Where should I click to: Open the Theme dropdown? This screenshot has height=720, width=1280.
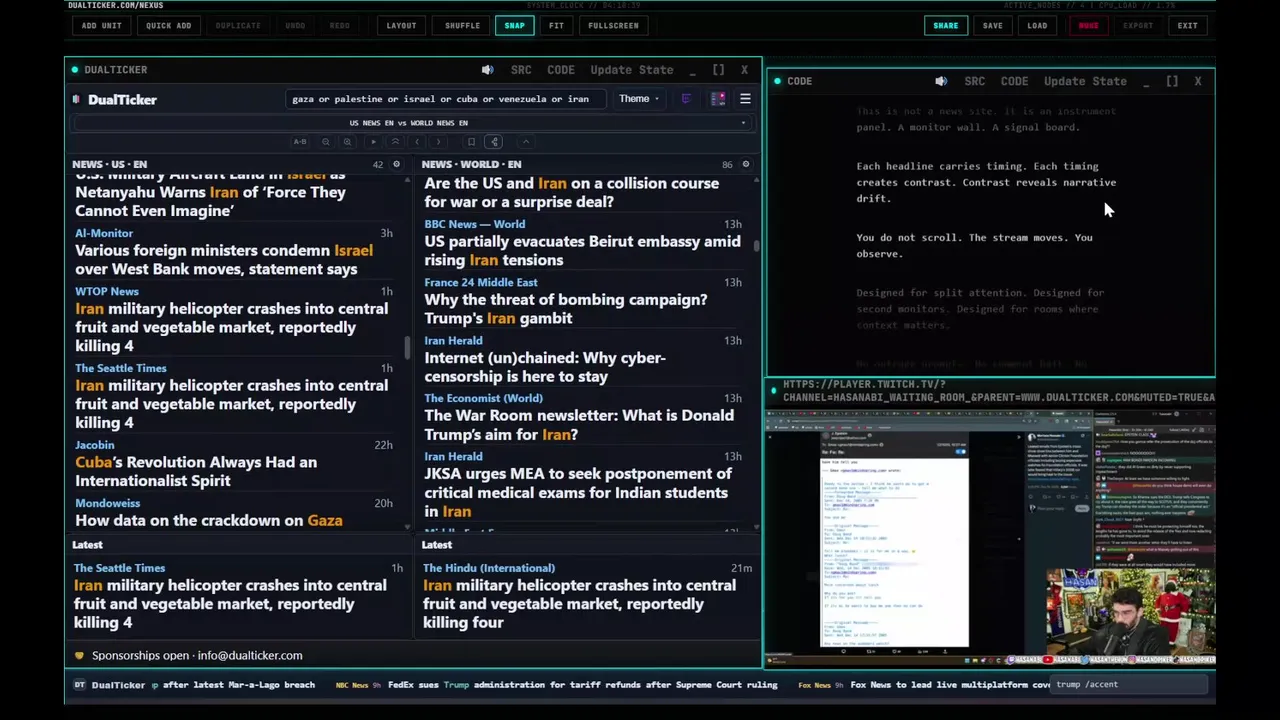coord(638,99)
